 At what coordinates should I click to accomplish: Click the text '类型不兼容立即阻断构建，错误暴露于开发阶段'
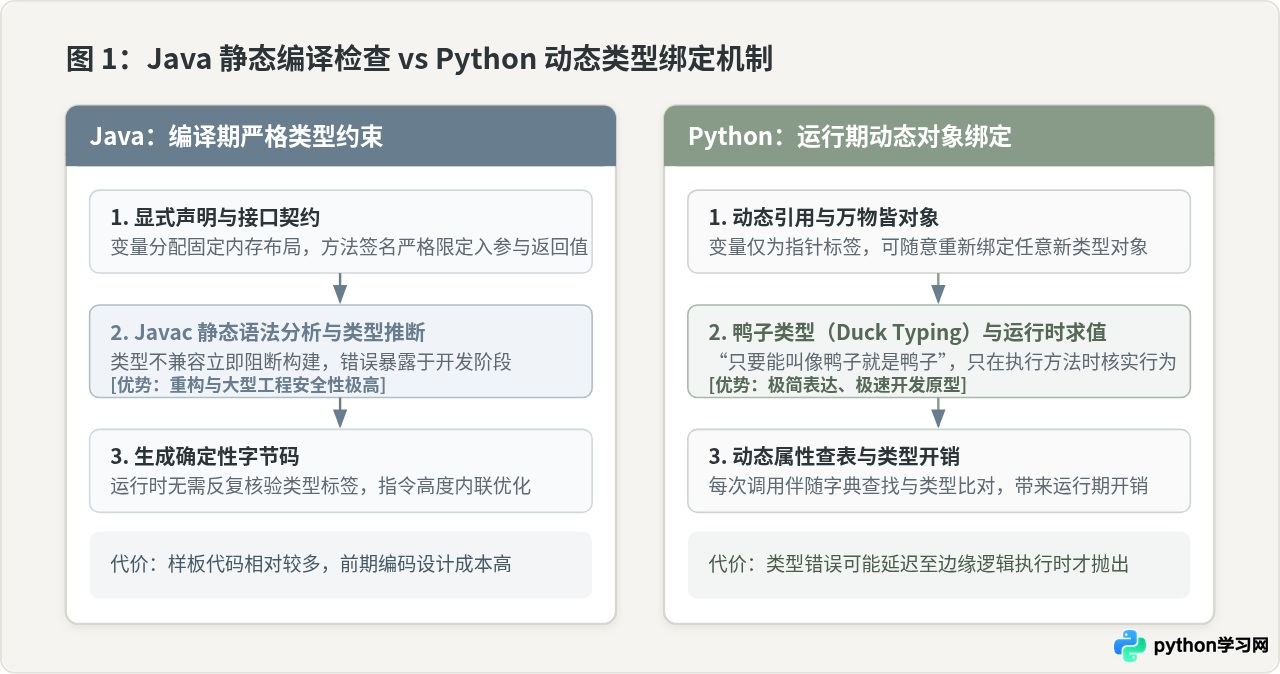[311, 361]
